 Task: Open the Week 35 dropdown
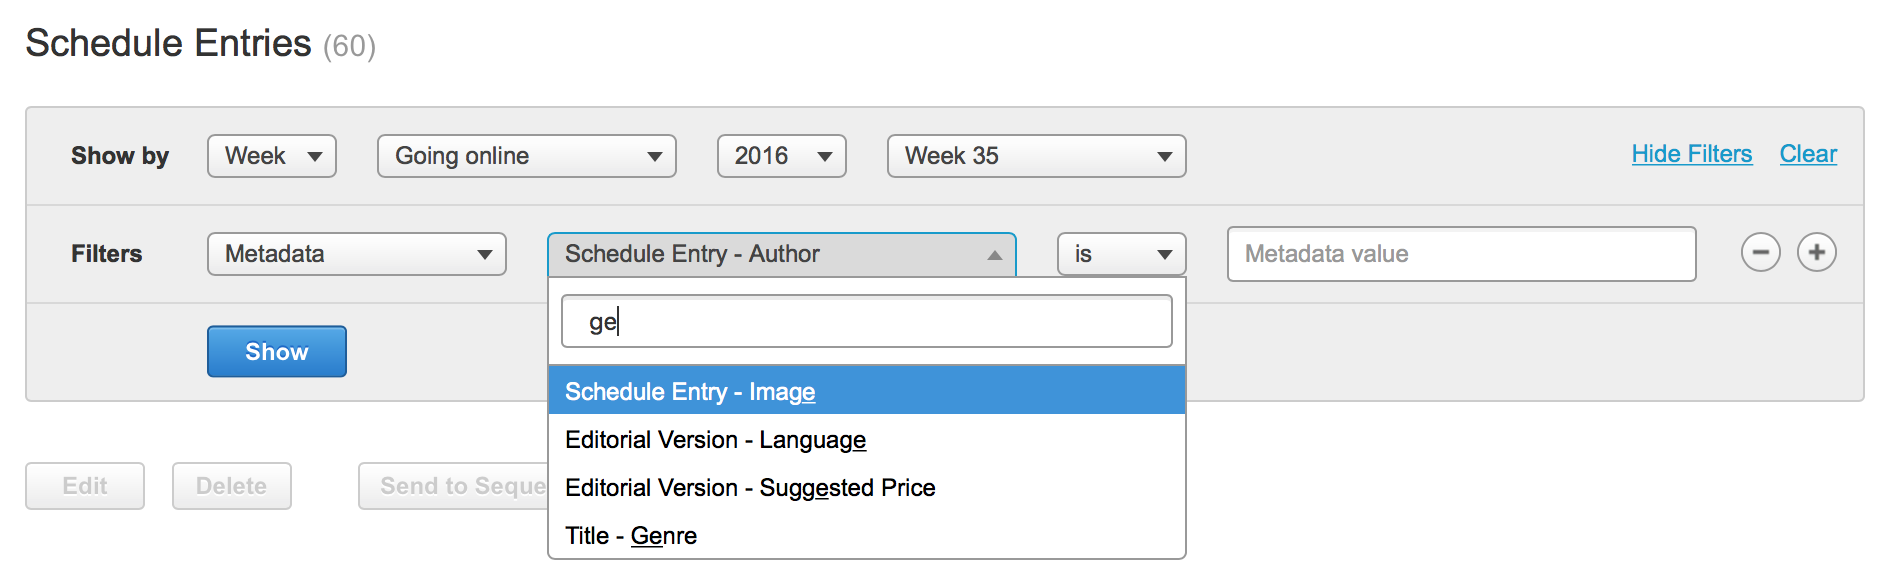pyautogui.click(x=1036, y=156)
